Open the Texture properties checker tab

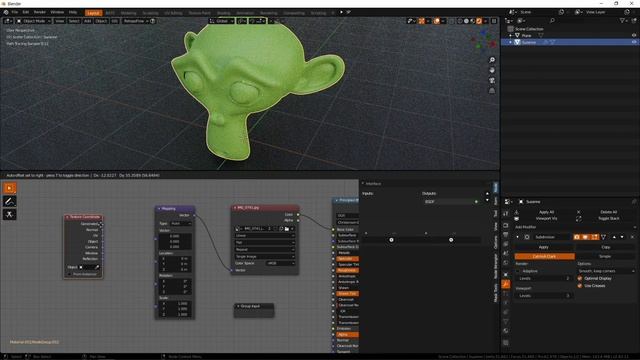[506, 342]
